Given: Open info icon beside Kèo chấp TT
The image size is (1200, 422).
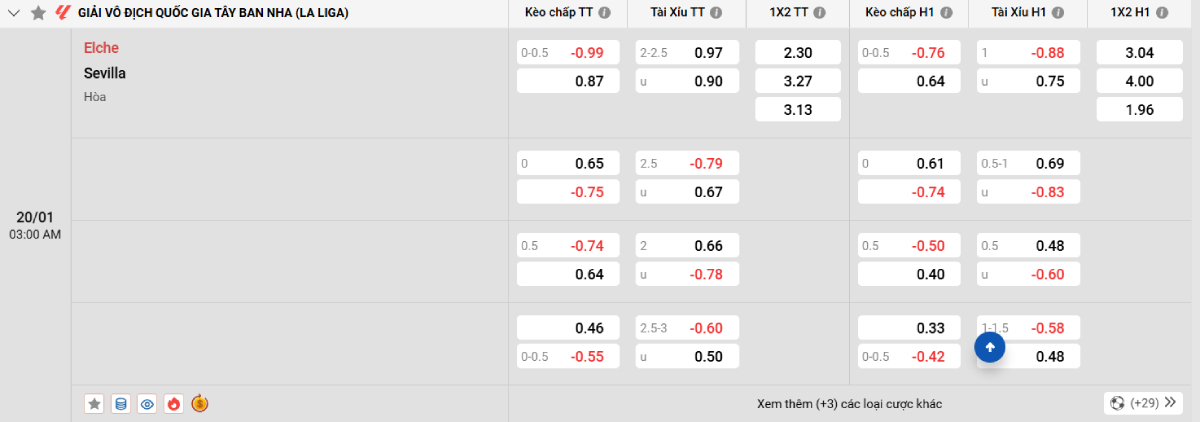Looking at the screenshot, I should tap(604, 13).
